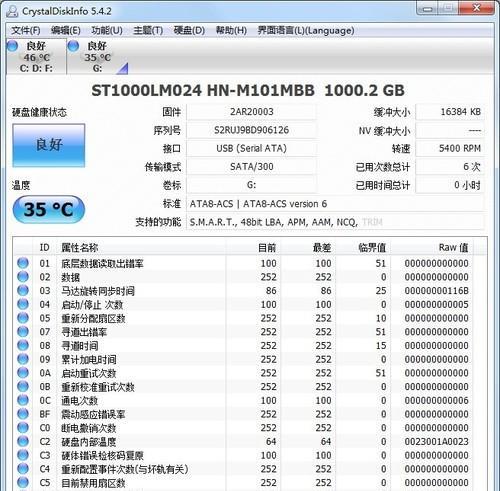Open the 功能(U) menu
The width and height of the screenshot is (500, 491).
[107, 31]
